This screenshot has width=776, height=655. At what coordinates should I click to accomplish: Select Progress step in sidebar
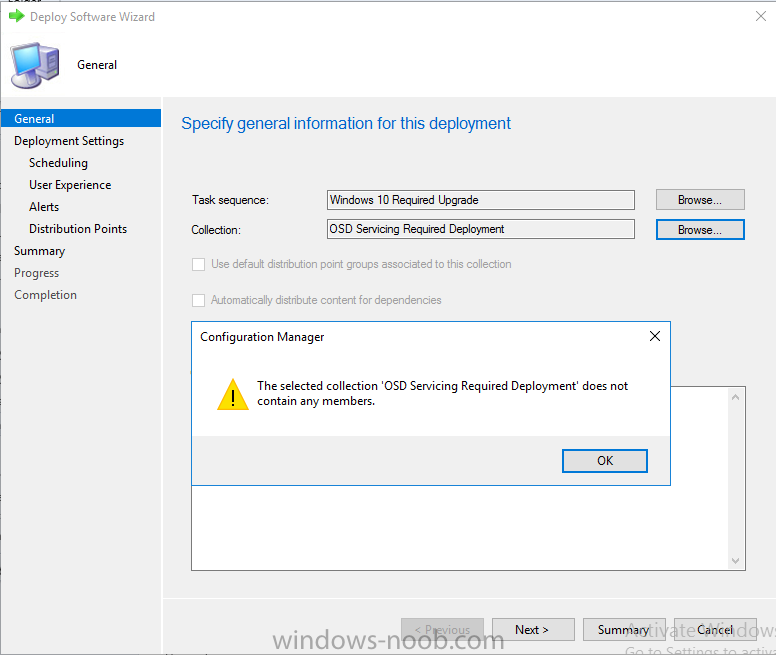pos(37,273)
